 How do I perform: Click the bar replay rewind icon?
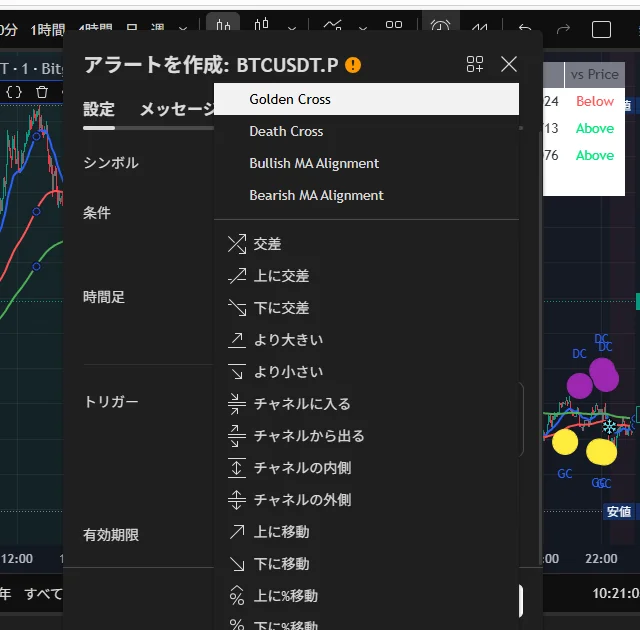tap(481, 26)
